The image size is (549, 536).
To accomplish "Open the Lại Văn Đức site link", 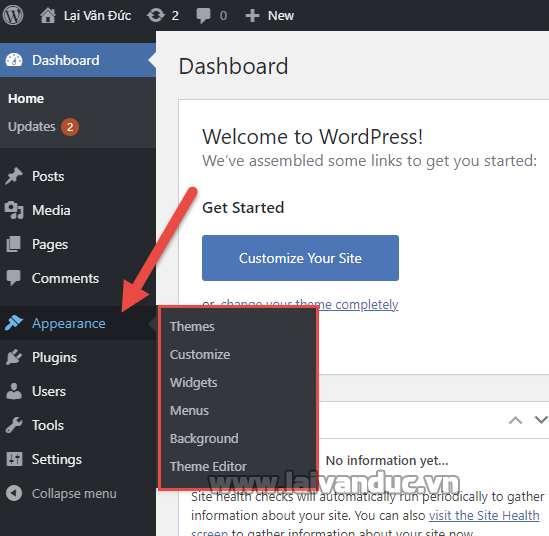I will click(x=97, y=15).
